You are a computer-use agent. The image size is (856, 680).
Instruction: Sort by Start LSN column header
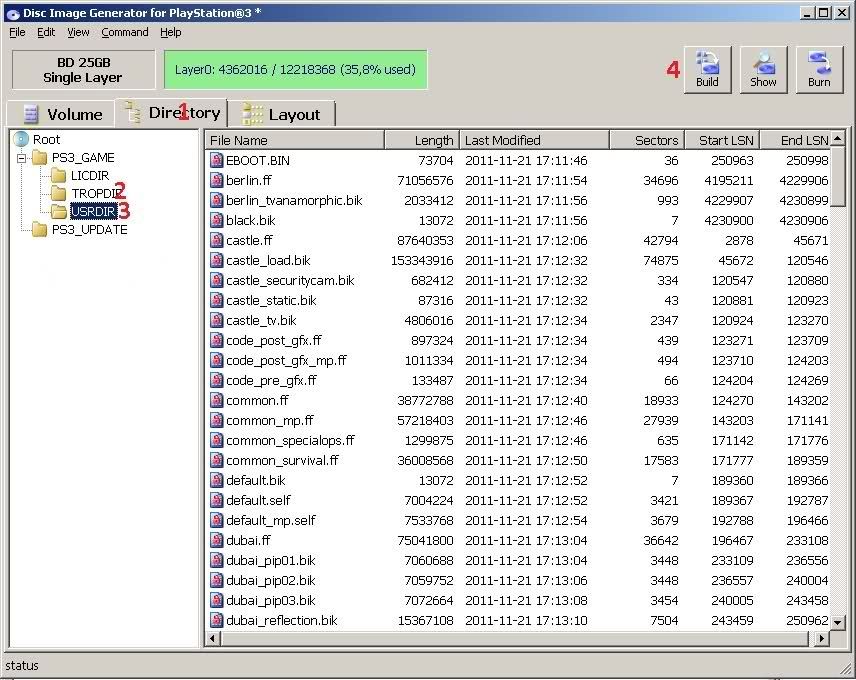722,140
